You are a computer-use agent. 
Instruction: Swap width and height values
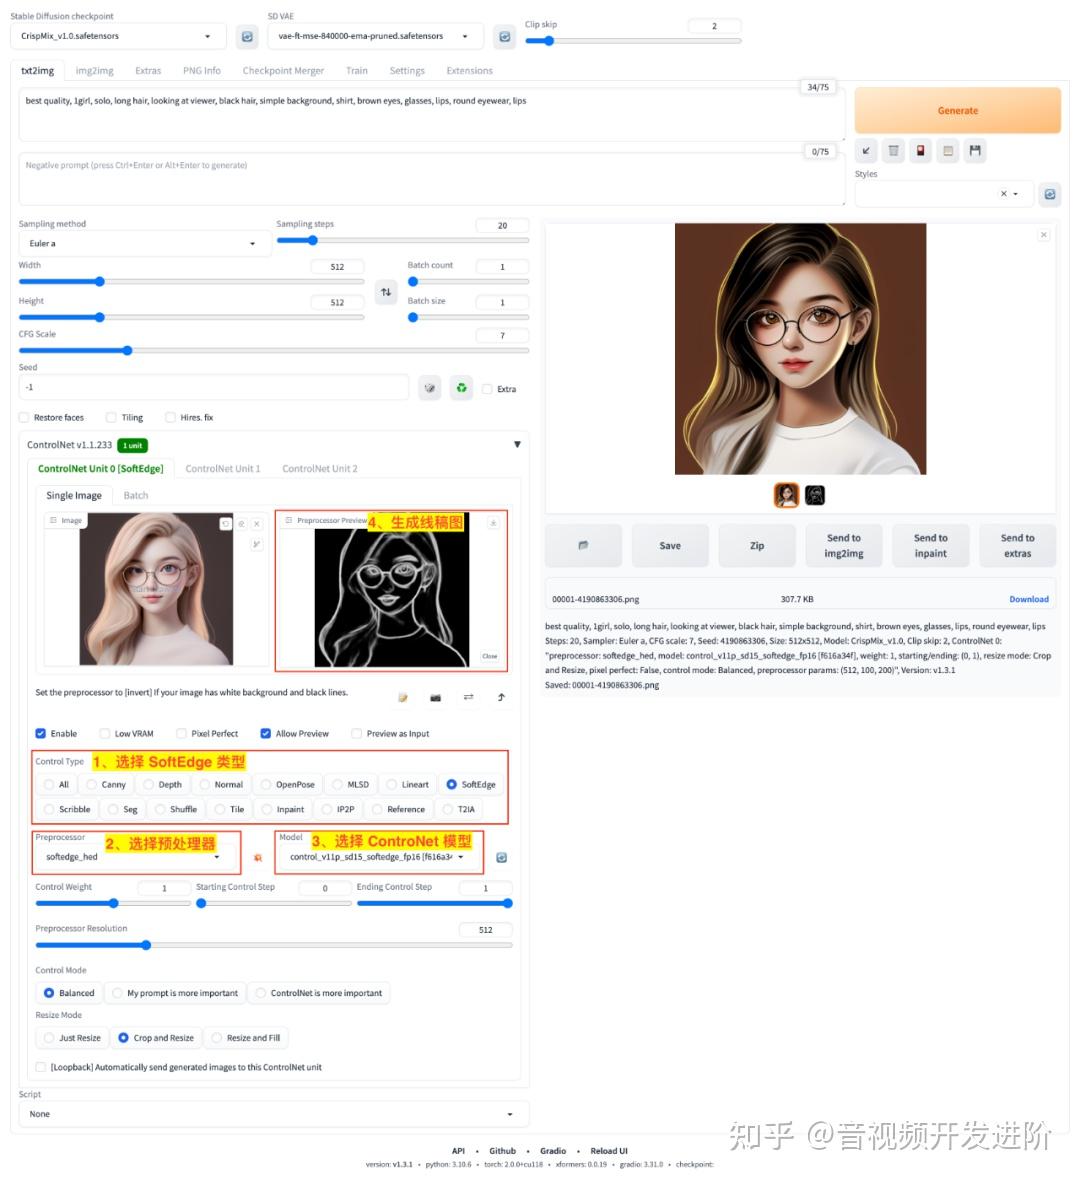pos(386,291)
